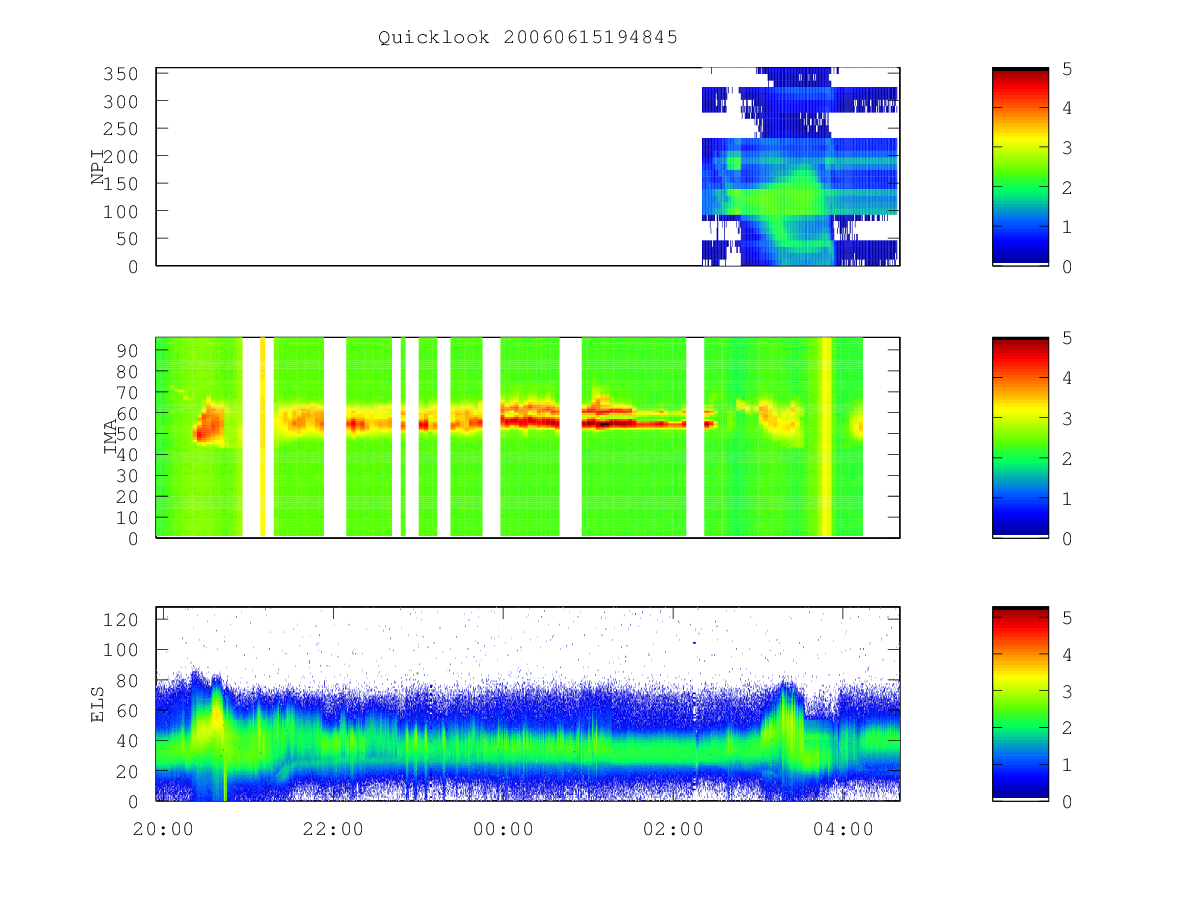Click the 3 label on NPI color bar
1200x900 pixels.
(1068, 148)
